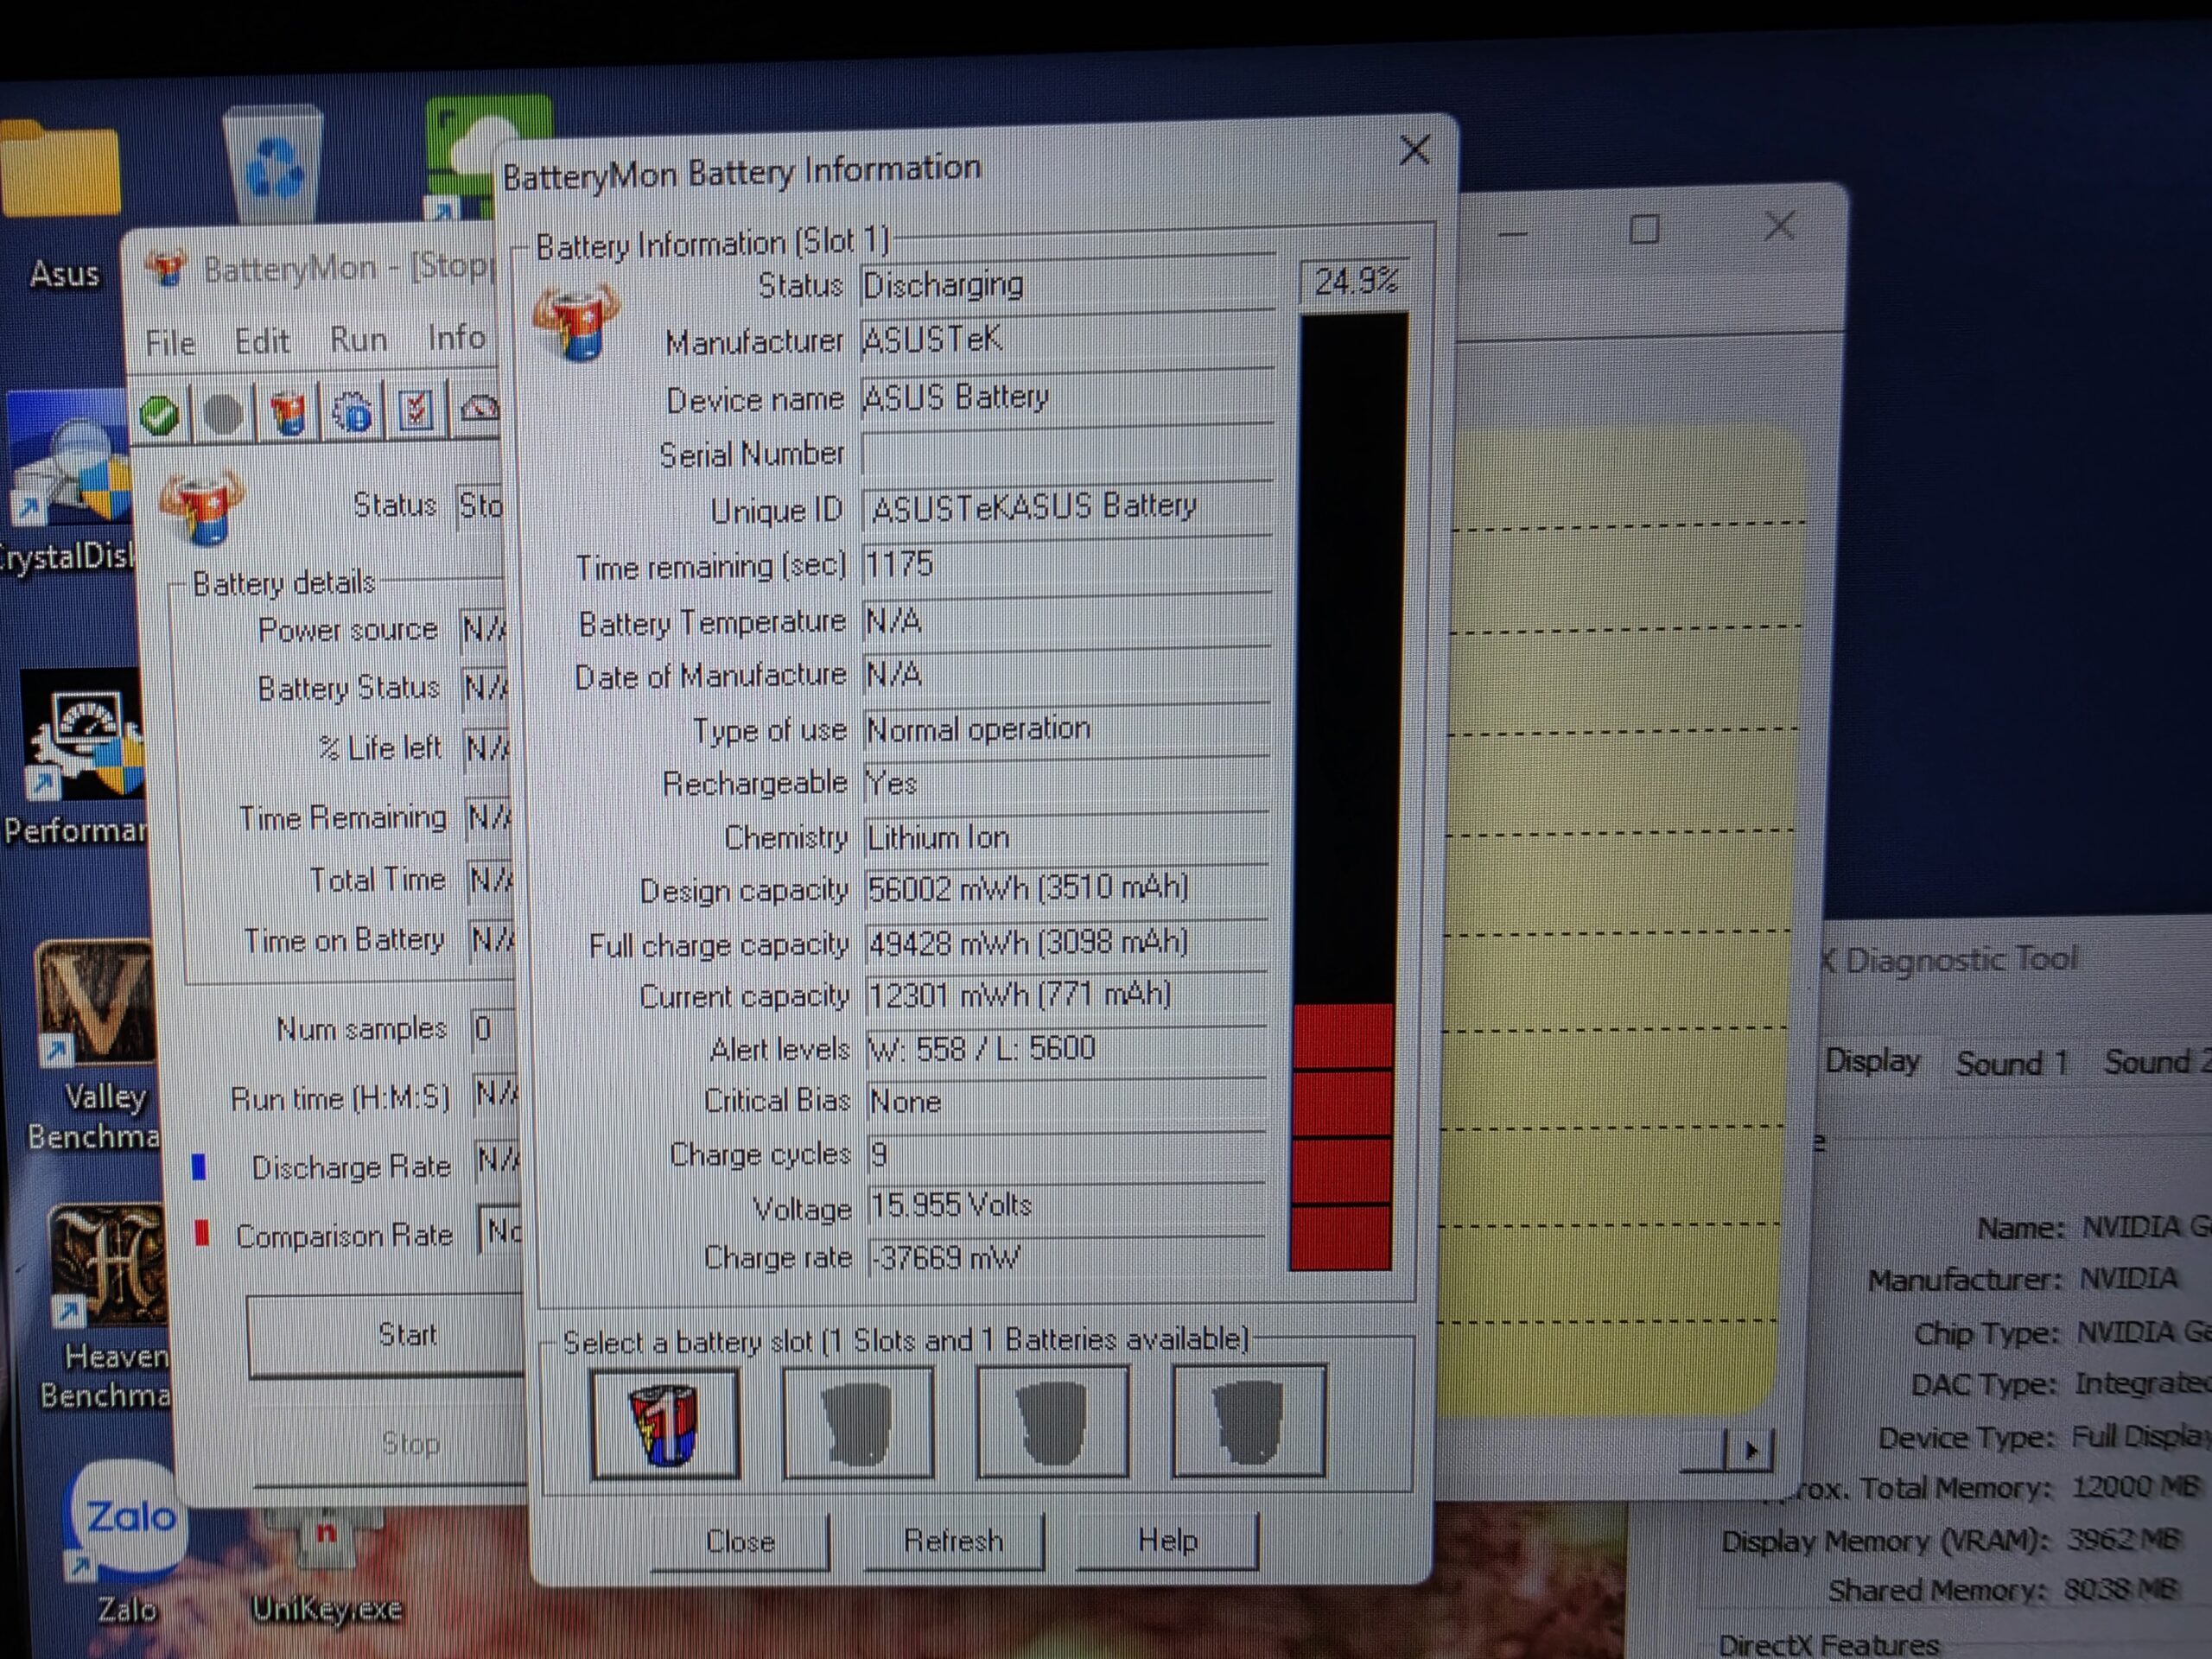Screen dimensions: 2212x1659
Task: Select the fourth grayed-out battery slot
Action: (x=1249, y=1420)
